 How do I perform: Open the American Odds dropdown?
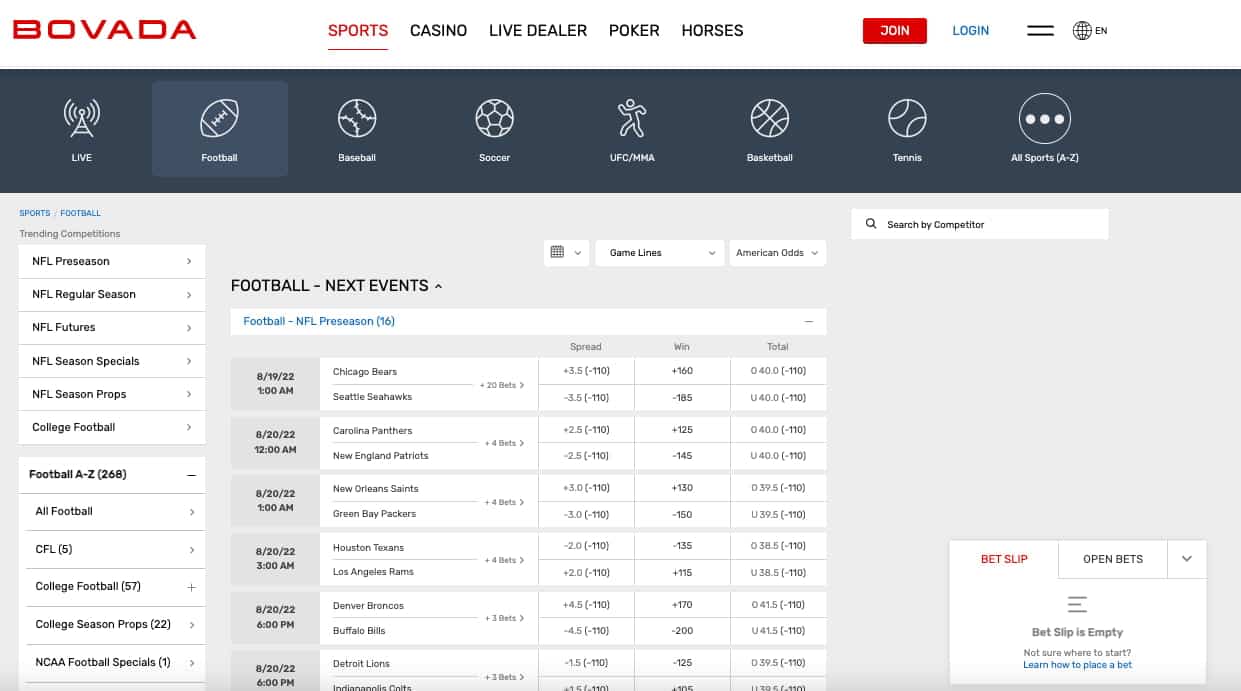coord(777,253)
